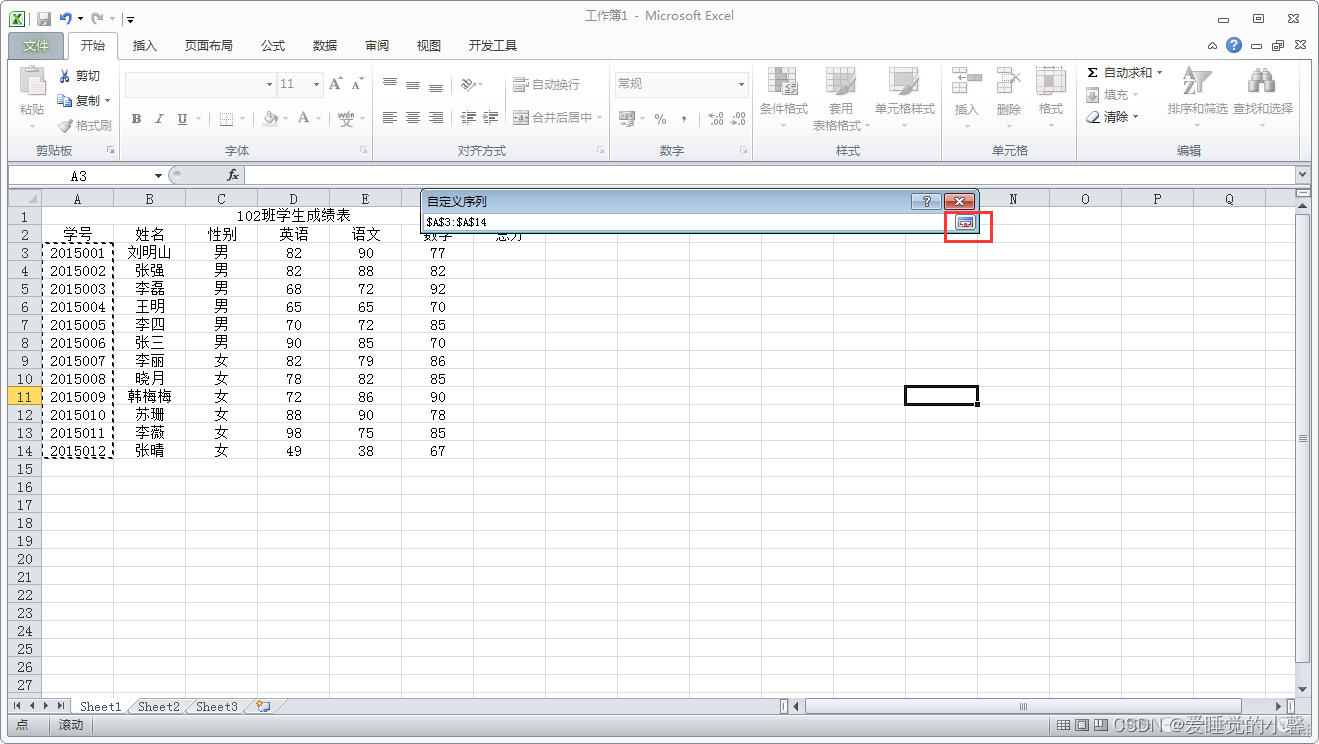The width and height of the screenshot is (1319, 744).
Task: Click the horizontal scrollbar right arrow
Action: (x=1279, y=707)
